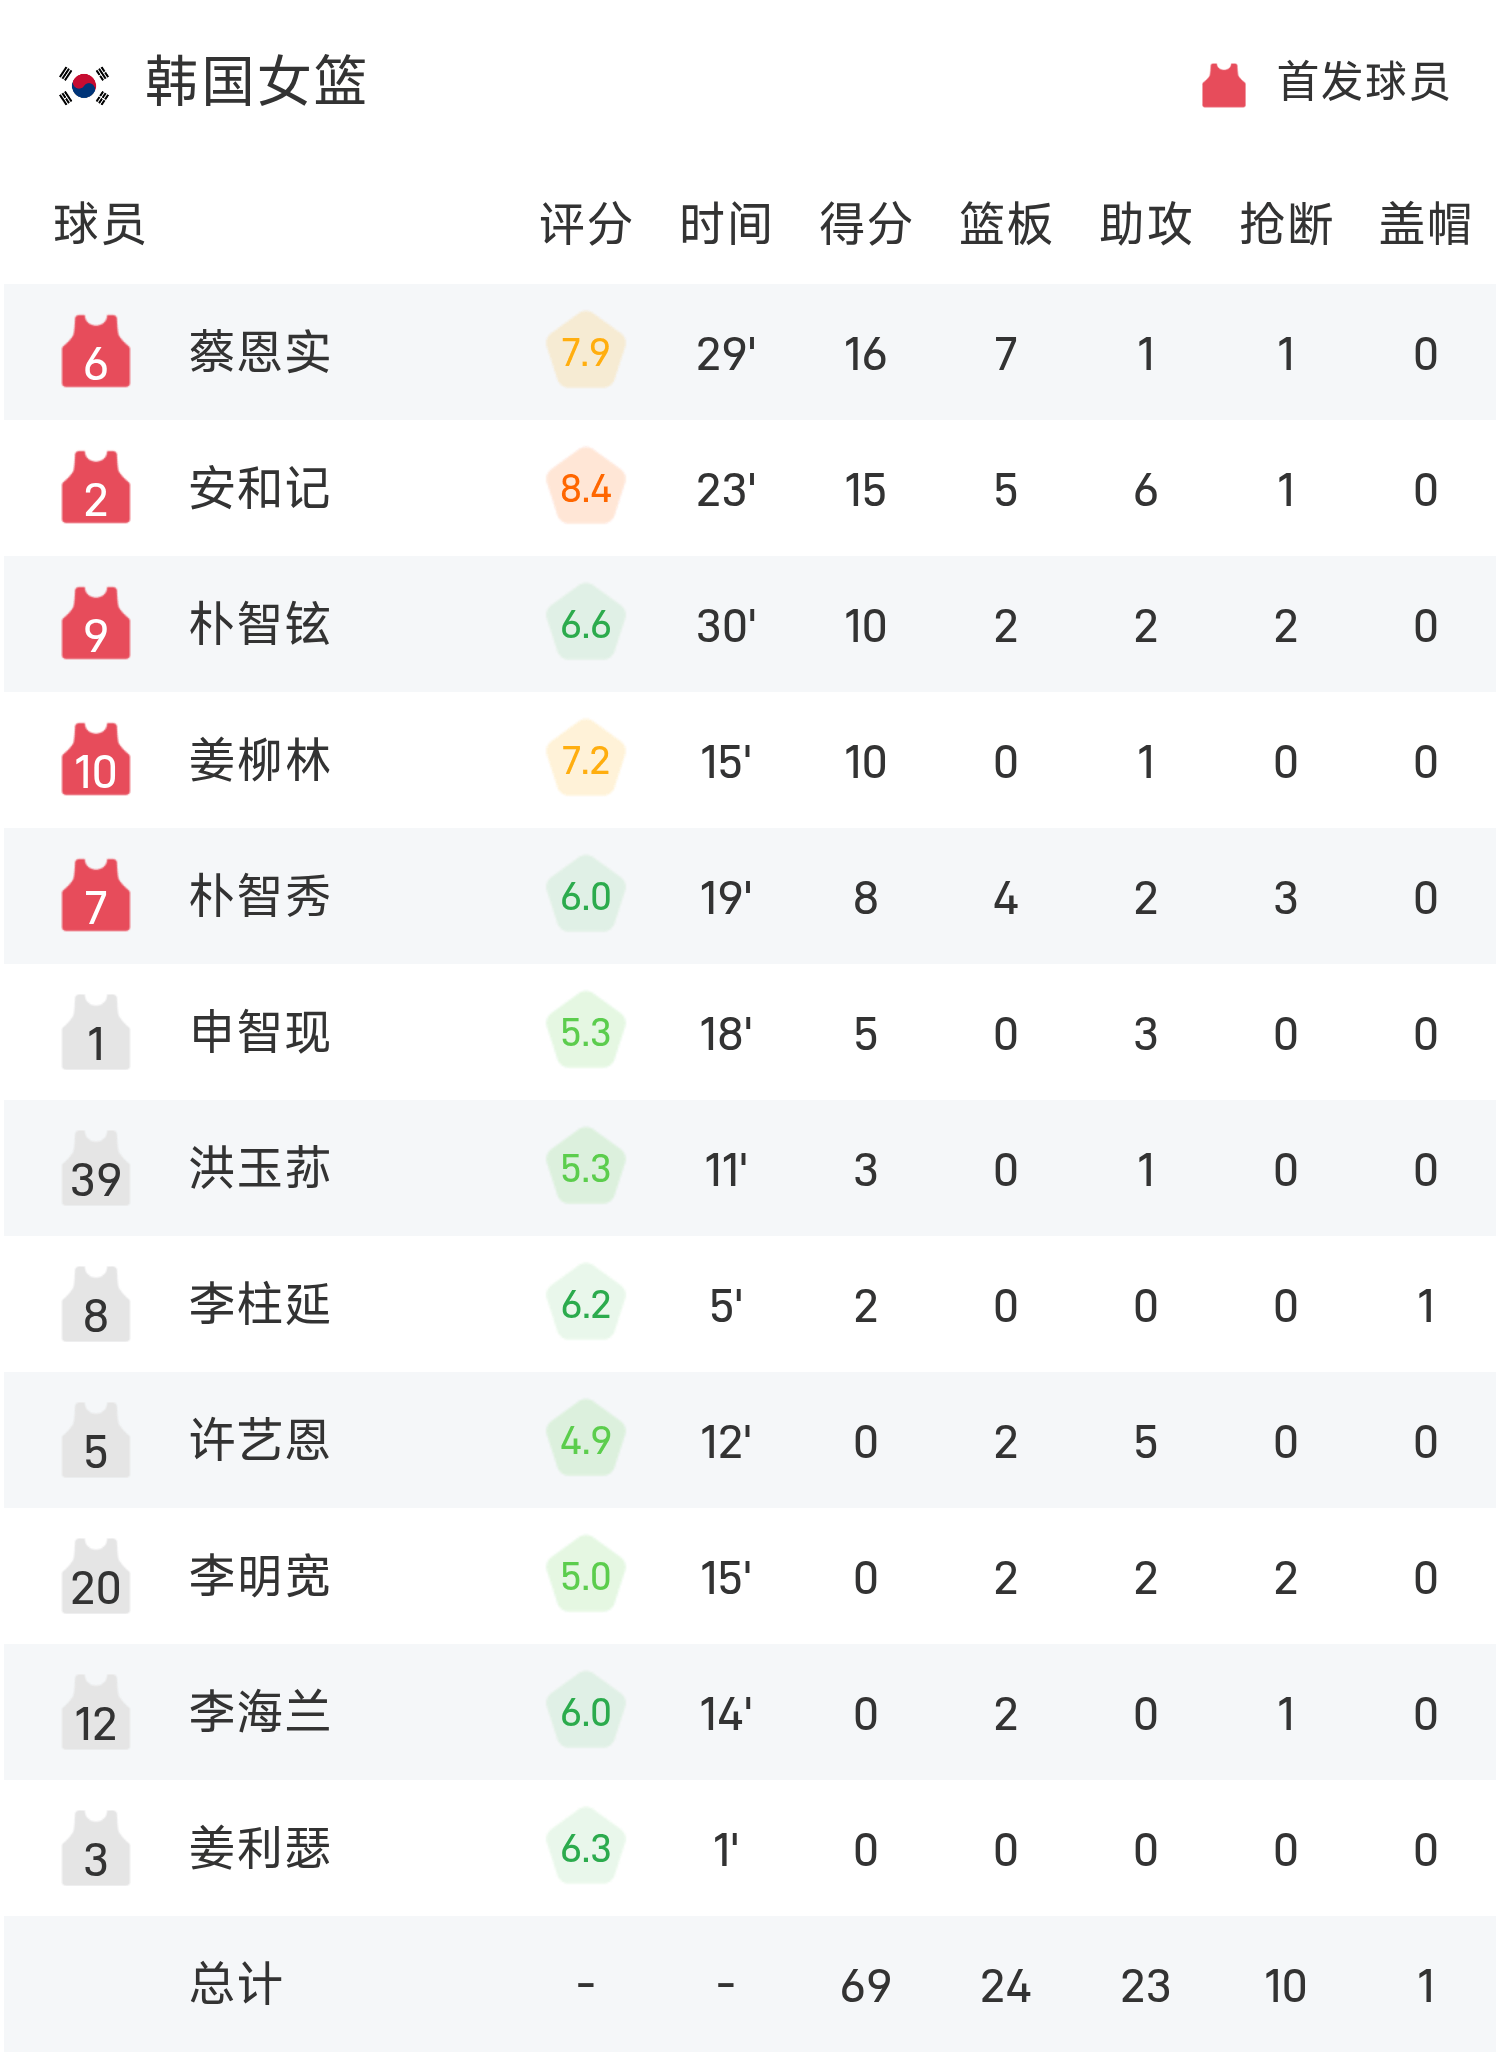Click the red starter jersey legend icon
The width and height of the screenshot is (1500, 2056).
tap(1223, 85)
